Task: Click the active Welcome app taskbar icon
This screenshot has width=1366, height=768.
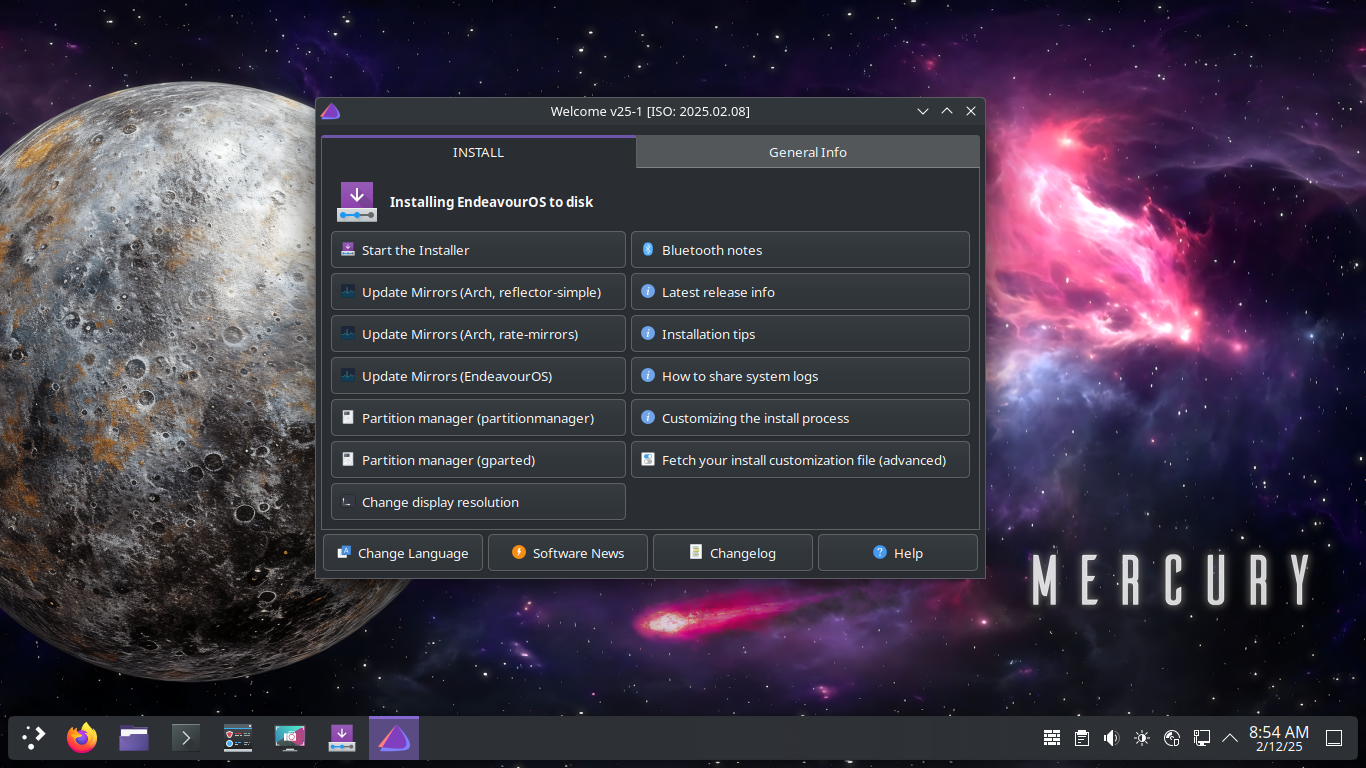Action: (394, 738)
